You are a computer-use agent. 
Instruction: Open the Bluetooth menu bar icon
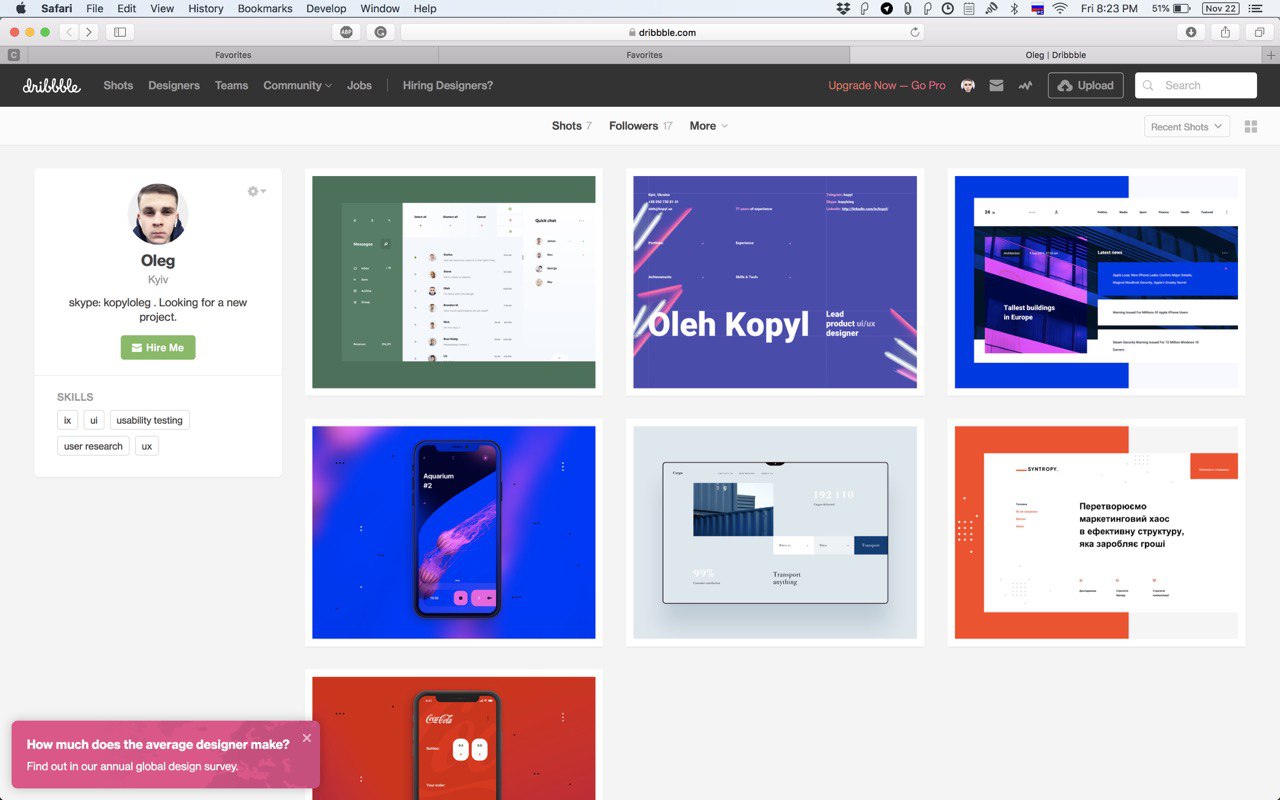tap(1013, 8)
